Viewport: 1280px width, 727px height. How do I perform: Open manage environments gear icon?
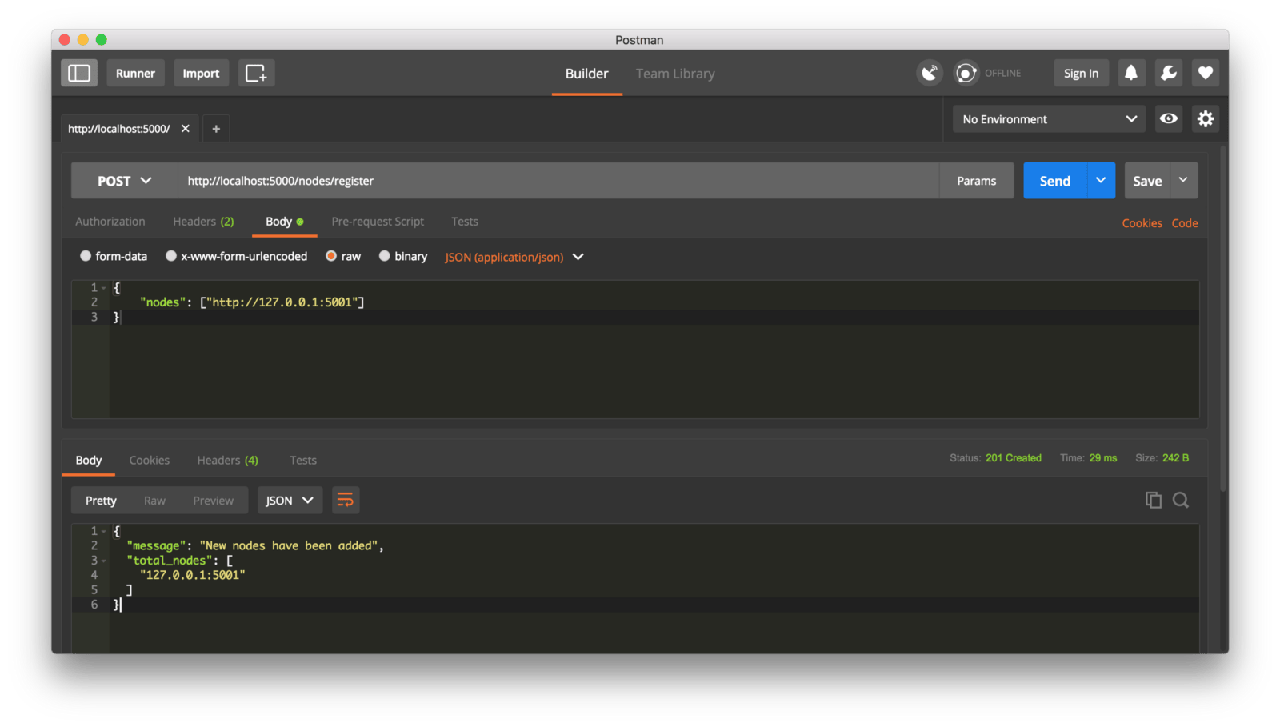point(1205,119)
